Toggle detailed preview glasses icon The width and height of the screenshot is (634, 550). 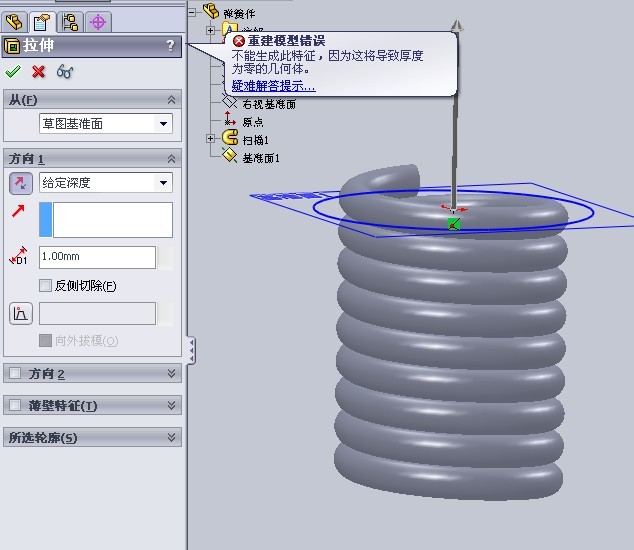[x=65, y=72]
